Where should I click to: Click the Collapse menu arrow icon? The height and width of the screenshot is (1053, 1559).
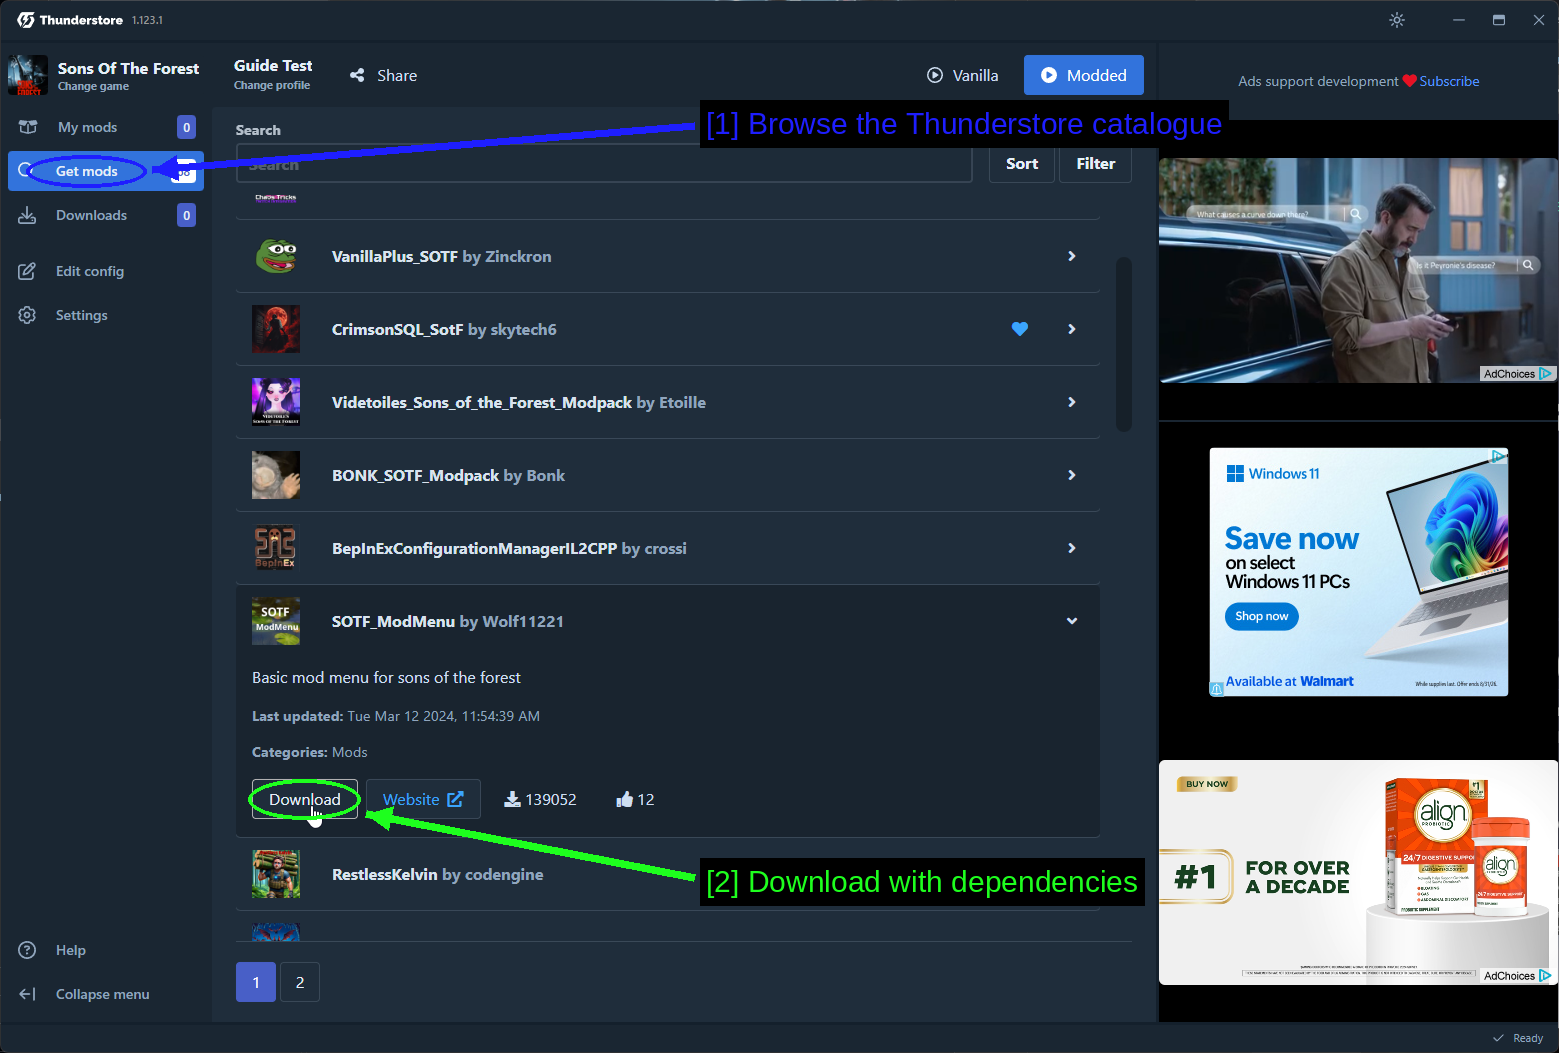[27, 994]
